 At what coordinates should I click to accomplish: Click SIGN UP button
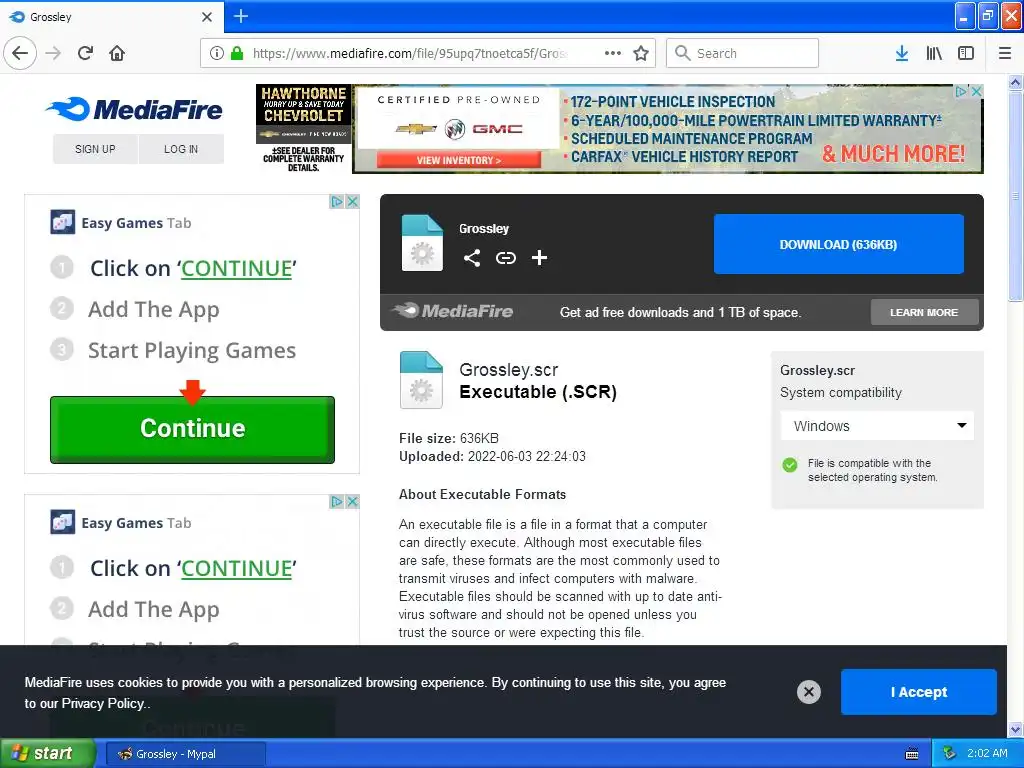[x=95, y=149]
